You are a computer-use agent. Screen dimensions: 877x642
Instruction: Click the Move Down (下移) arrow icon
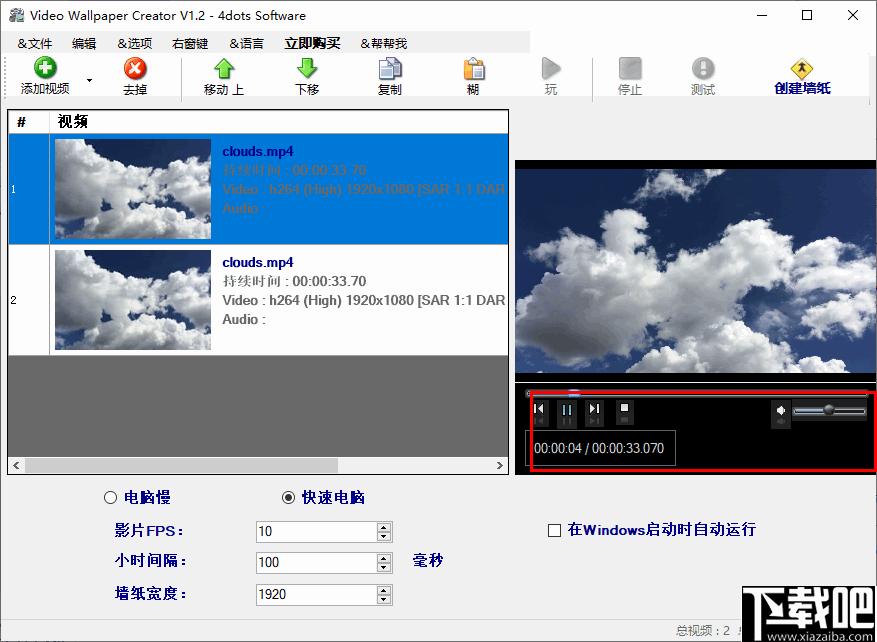[x=307, y=69]
